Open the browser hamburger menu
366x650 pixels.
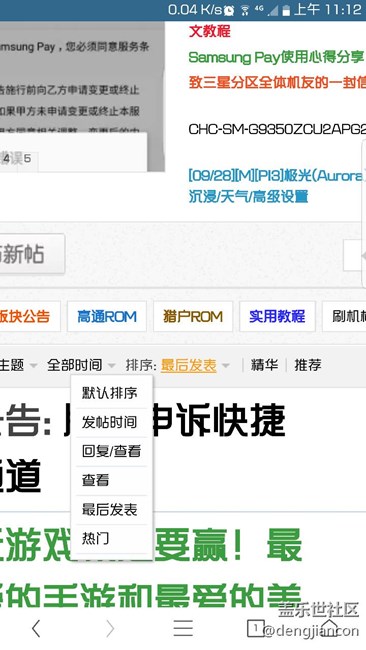pos(183,628)
